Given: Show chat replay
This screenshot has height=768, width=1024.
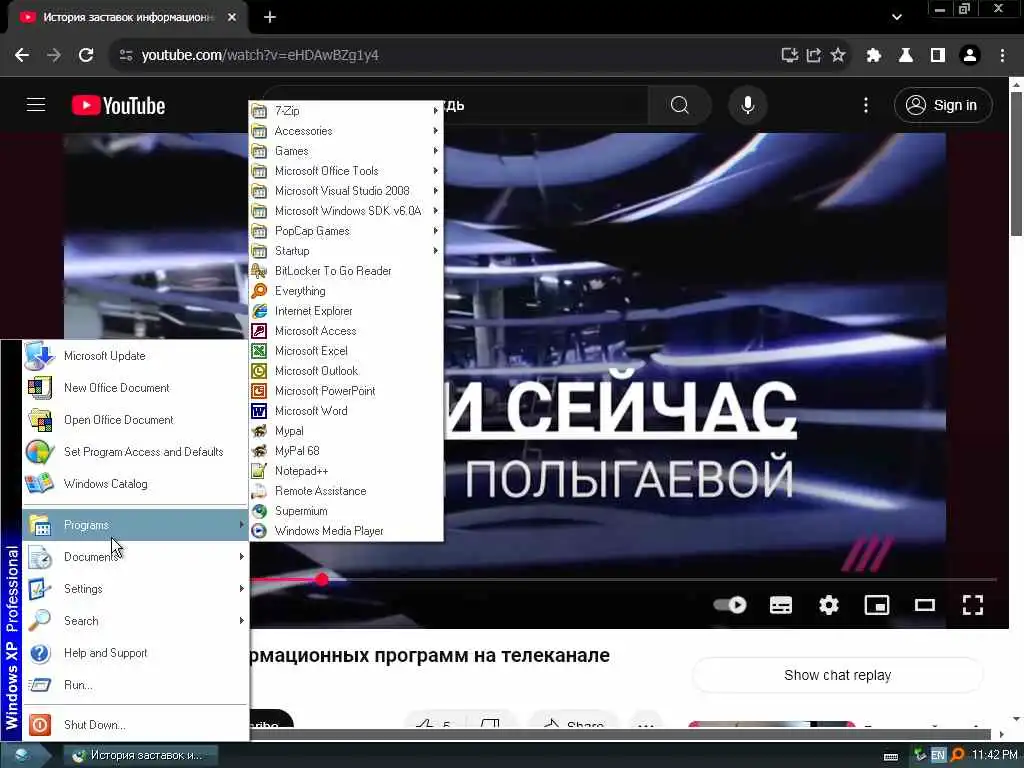Looking at the screenshot, I should [x=837, y=675].
